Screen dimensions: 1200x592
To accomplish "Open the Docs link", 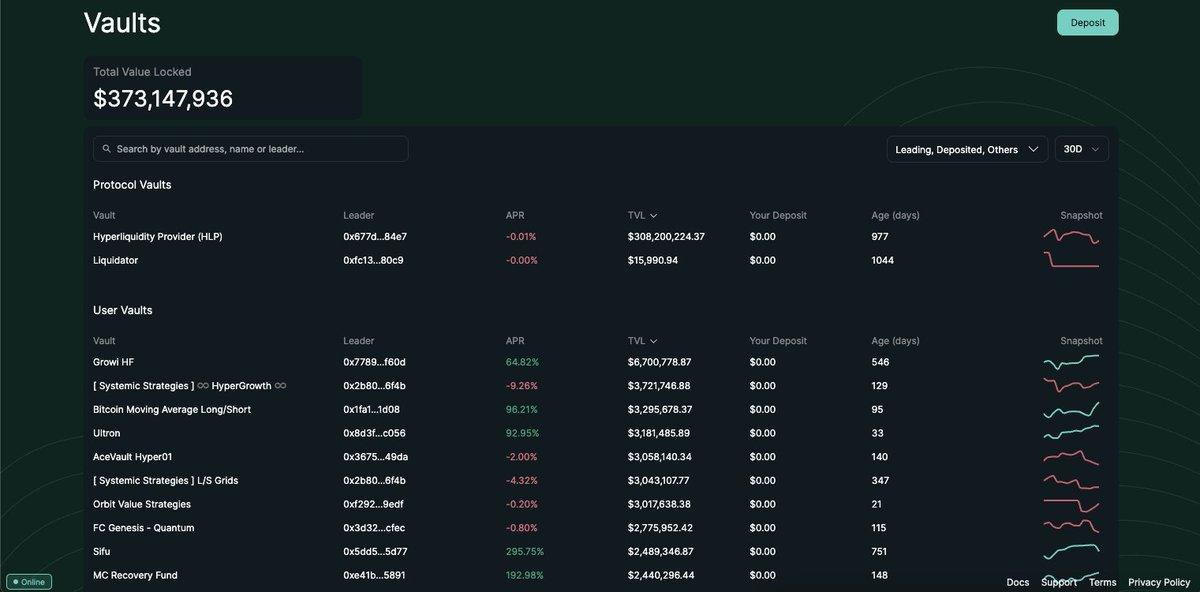I will click(1017, 582).
